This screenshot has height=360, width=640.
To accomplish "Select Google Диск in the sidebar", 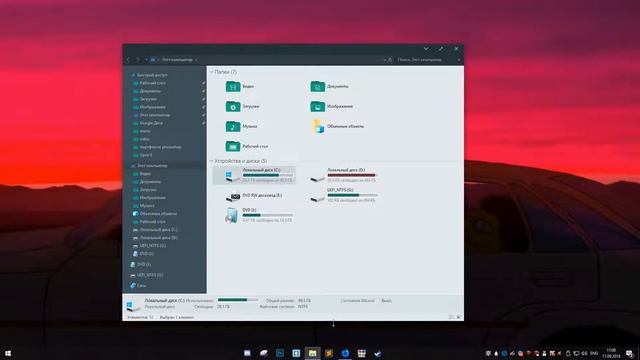I will tap(148, 123).
